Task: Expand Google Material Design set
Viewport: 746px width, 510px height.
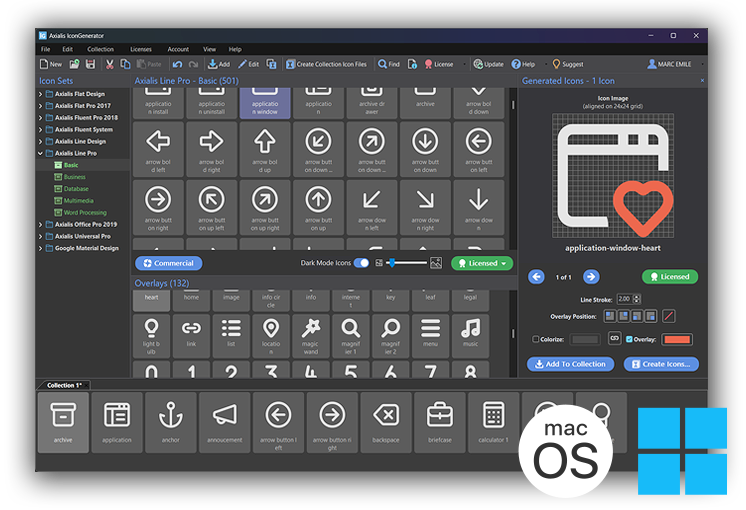Action: [40, 248]
